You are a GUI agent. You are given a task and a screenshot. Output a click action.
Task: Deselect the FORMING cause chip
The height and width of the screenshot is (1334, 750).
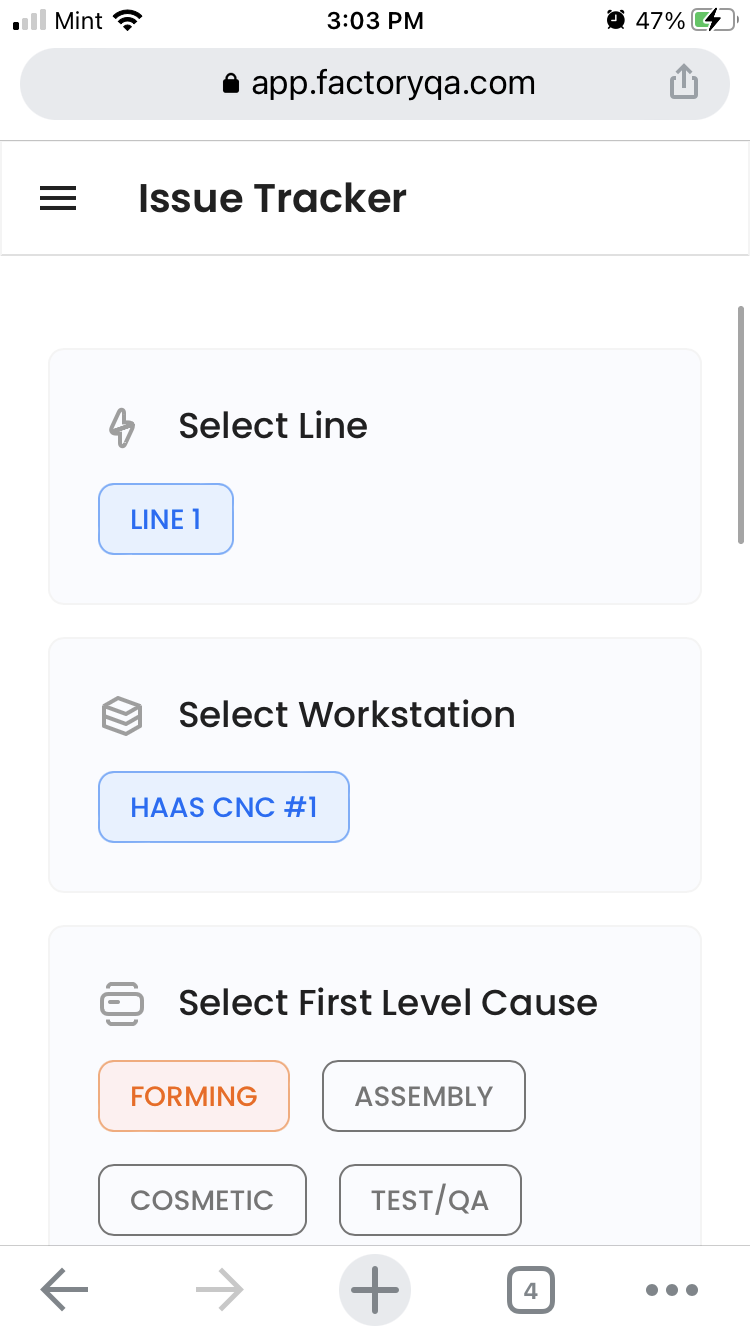[x=194, y=1096]
